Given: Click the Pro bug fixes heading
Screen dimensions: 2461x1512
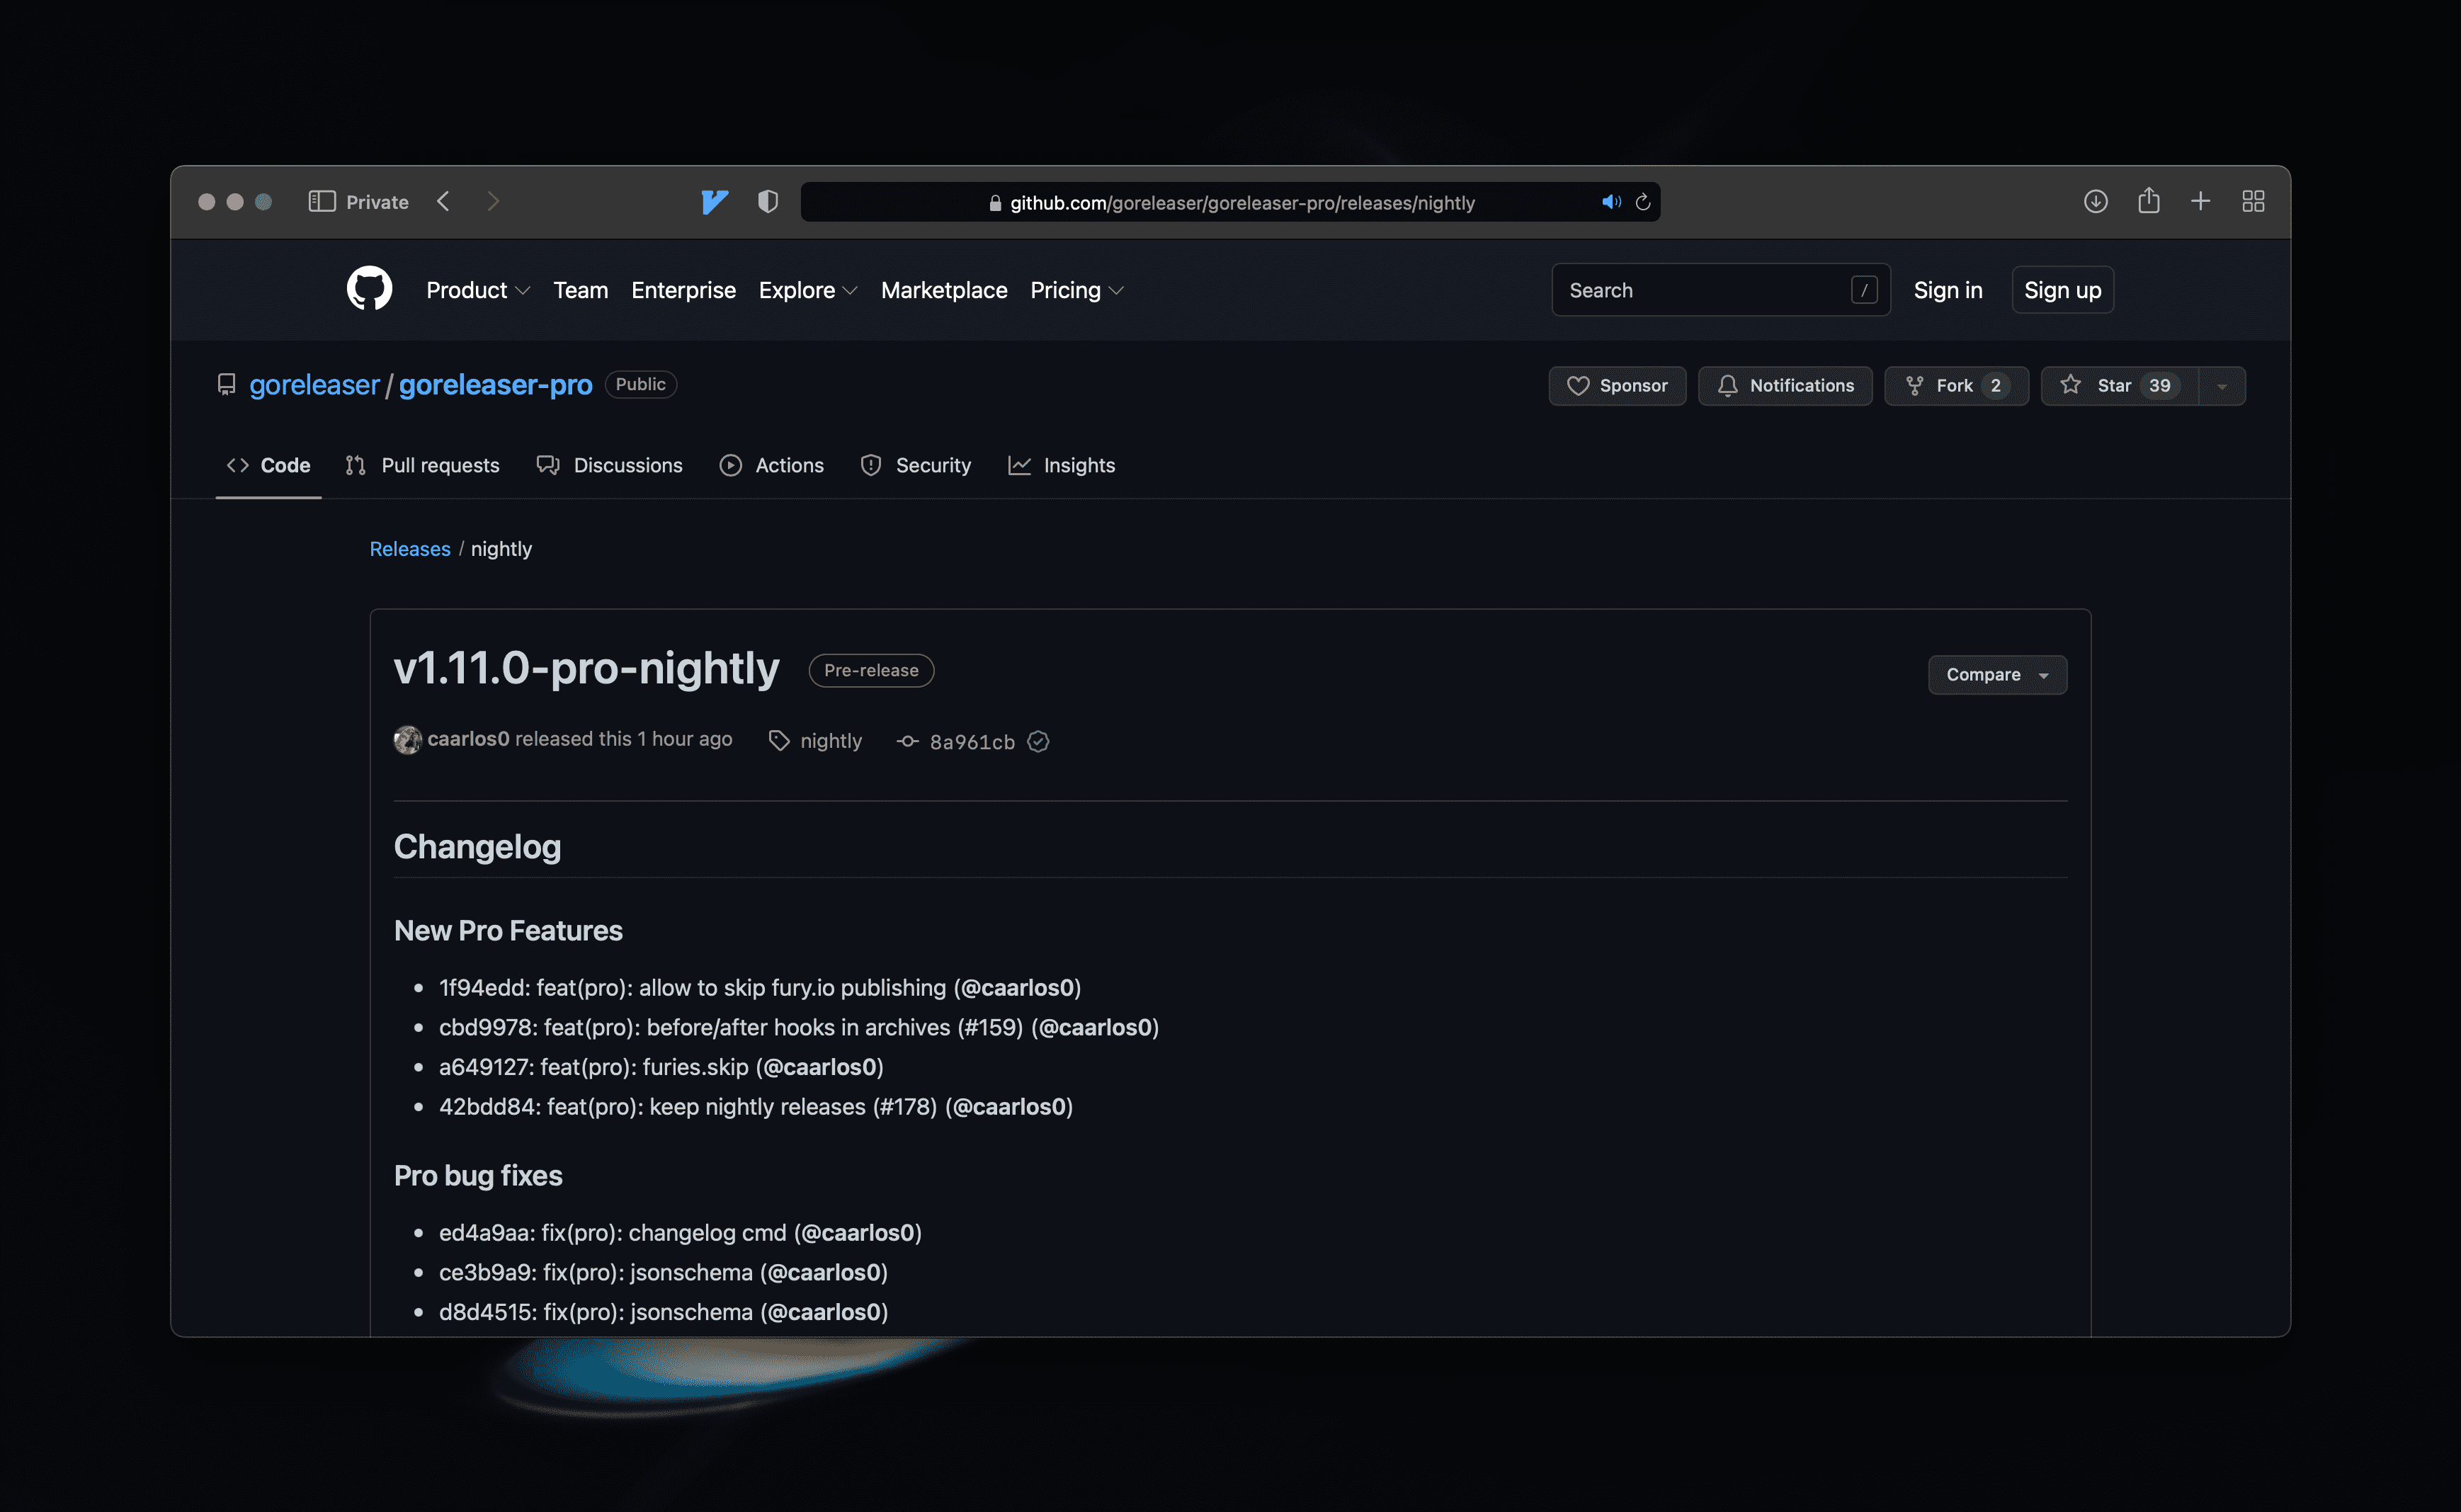Looking at the screenshot, I should (x=478, y=1176).
